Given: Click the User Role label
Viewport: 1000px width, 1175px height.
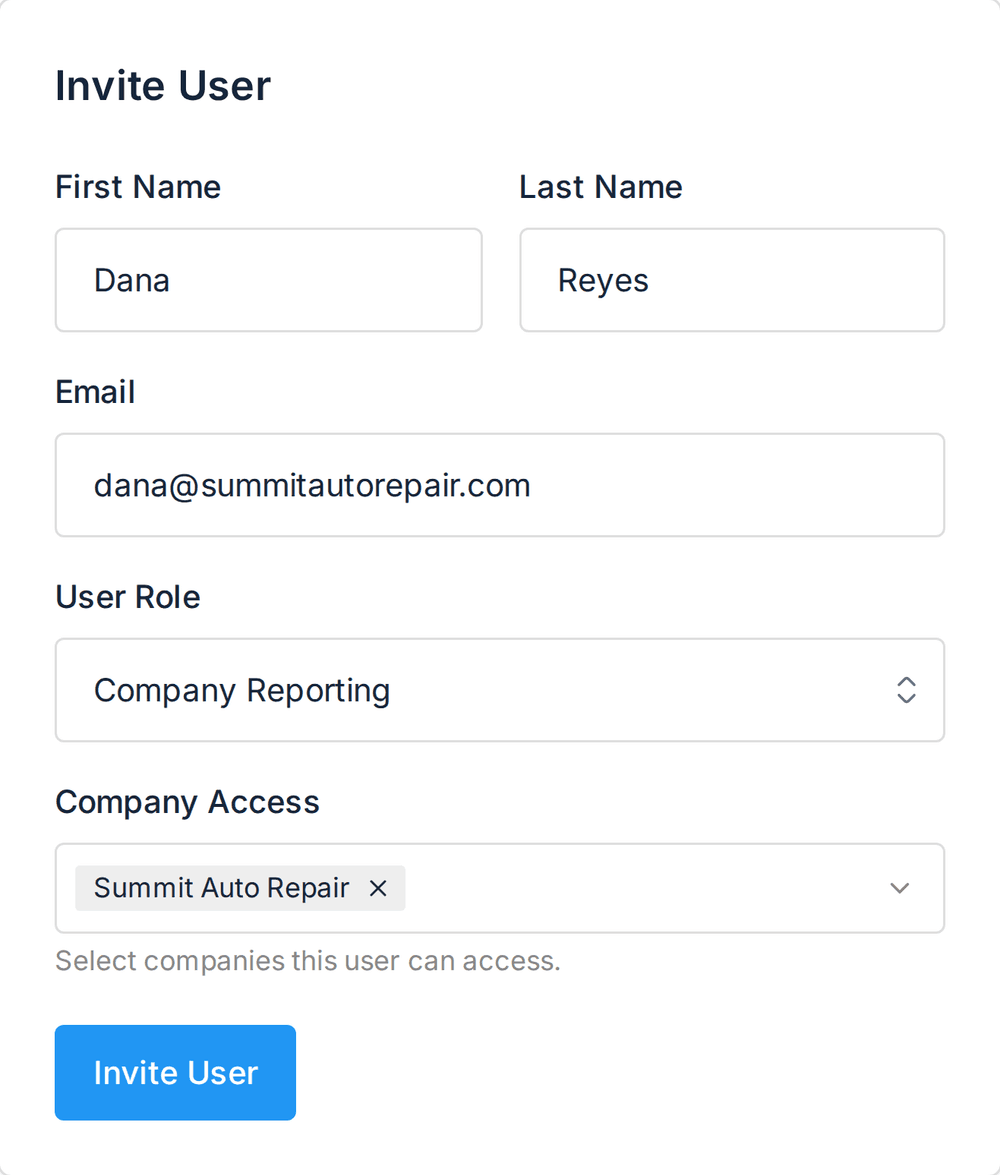Looking at the screenshot, I should (x=128, y=597).
